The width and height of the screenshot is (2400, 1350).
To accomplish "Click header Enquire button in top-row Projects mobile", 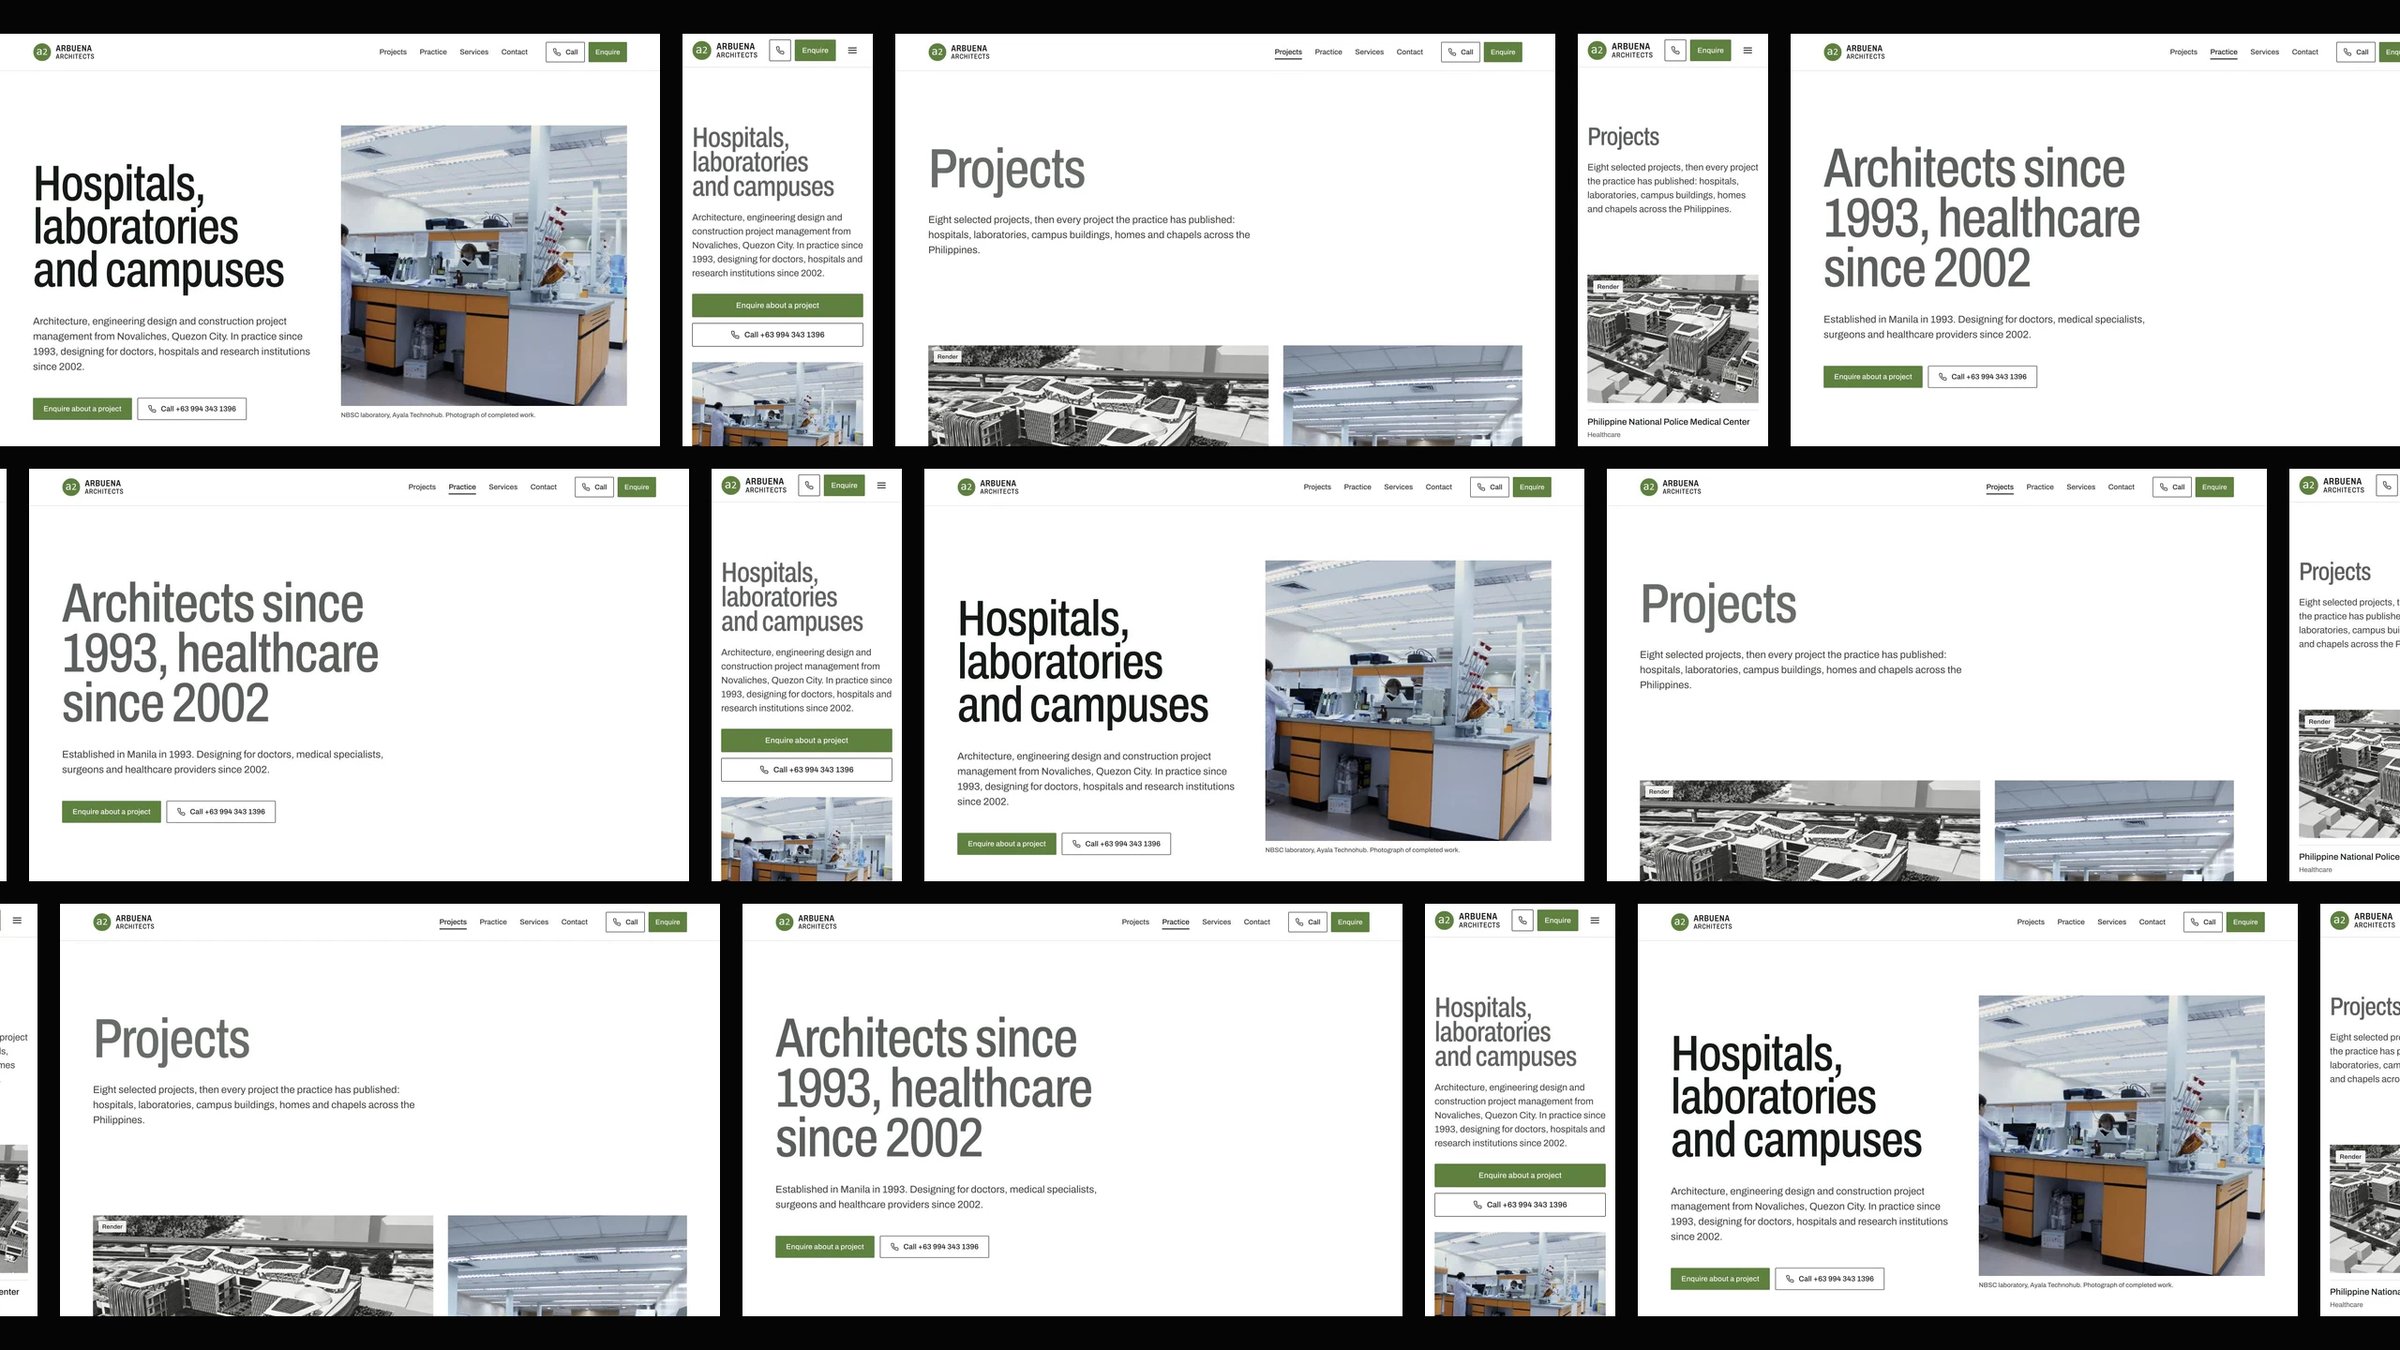I will click(1710, 50).
